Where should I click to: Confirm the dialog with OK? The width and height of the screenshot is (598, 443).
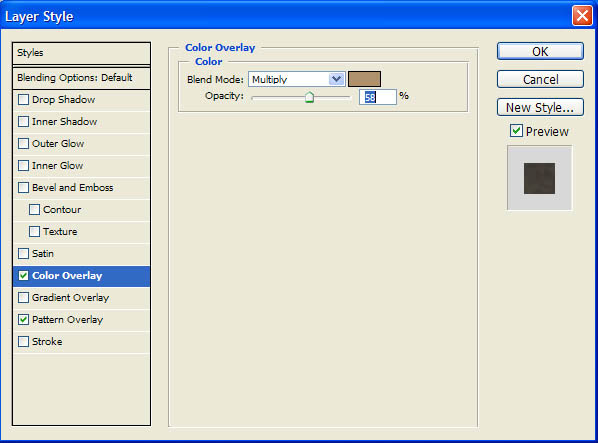tap(540, 51)
